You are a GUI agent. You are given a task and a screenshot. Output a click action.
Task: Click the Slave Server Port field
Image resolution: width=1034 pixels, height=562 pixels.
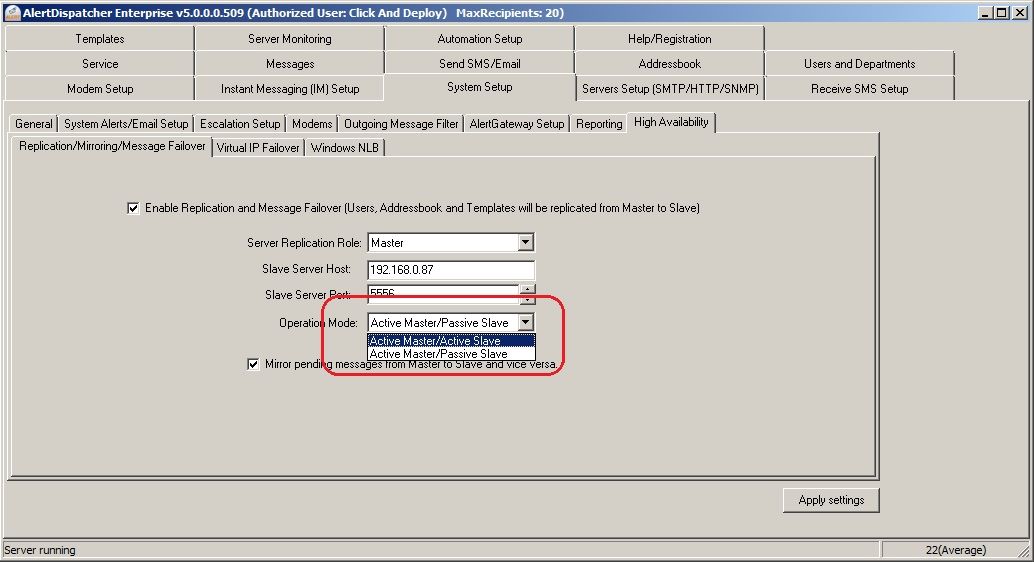coord(443,293)
